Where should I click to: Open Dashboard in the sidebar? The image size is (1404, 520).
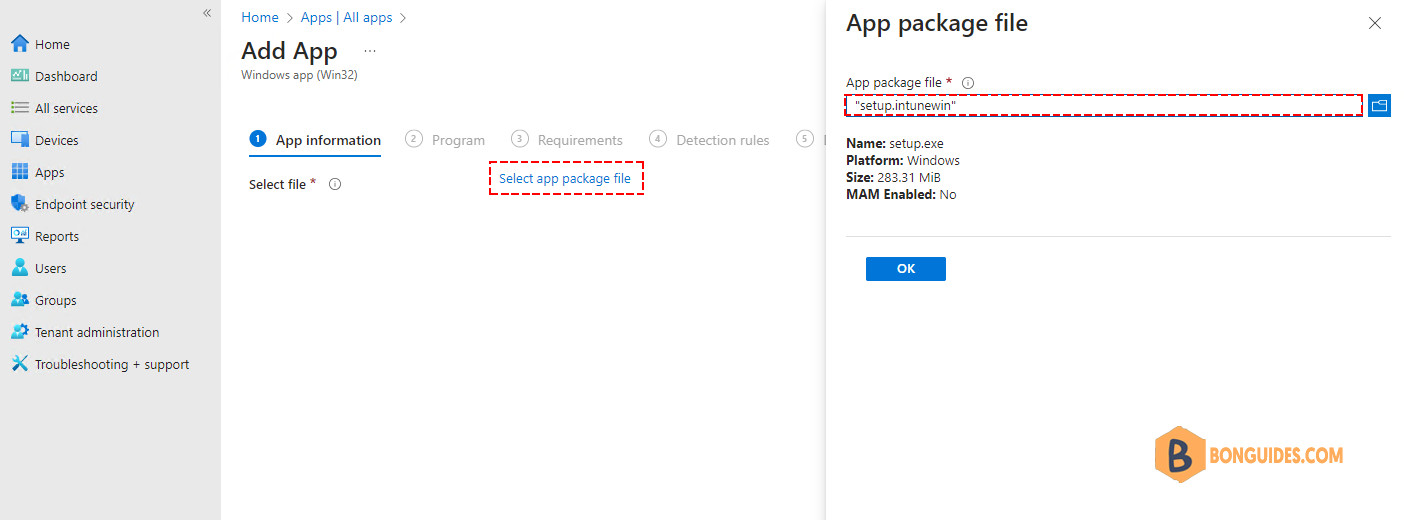coord(66,76)
